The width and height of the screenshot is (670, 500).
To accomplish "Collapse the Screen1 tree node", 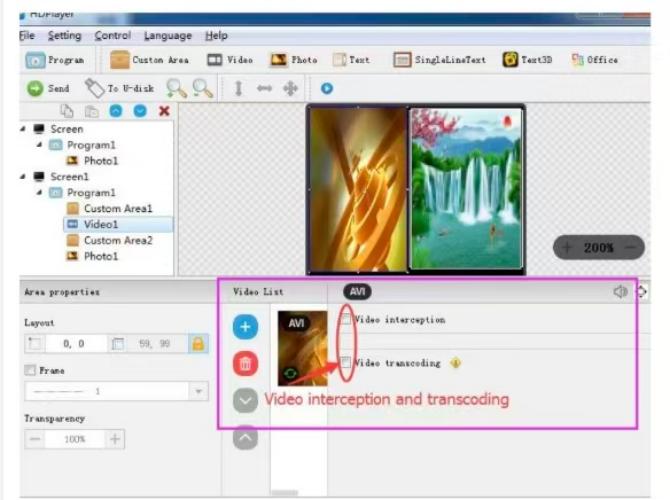I will (x=24, y=177).
